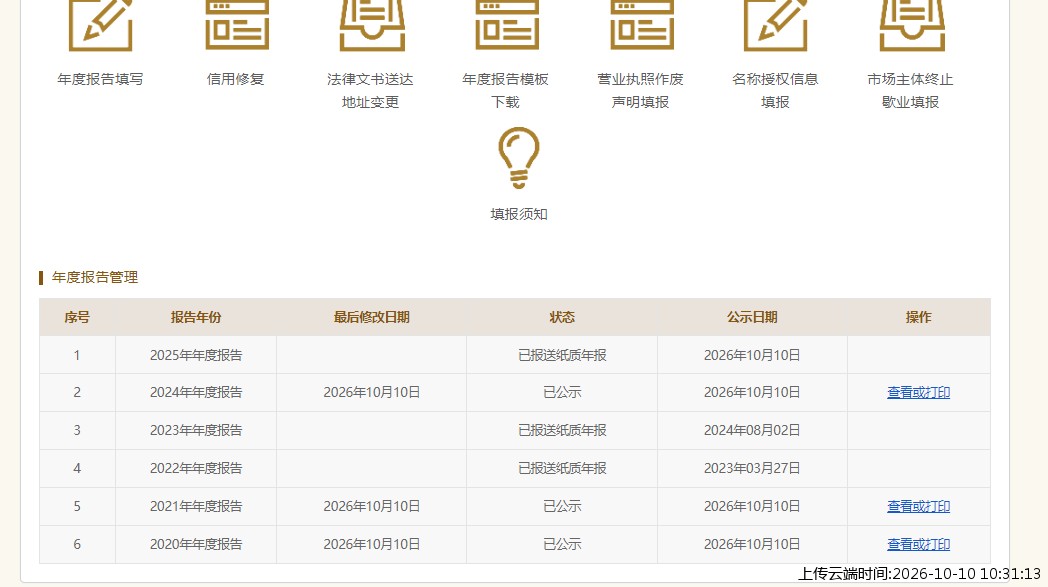1048x587 pixels.
Task: Click 已公示 status in the 2021 row
Action: [562, 507]
